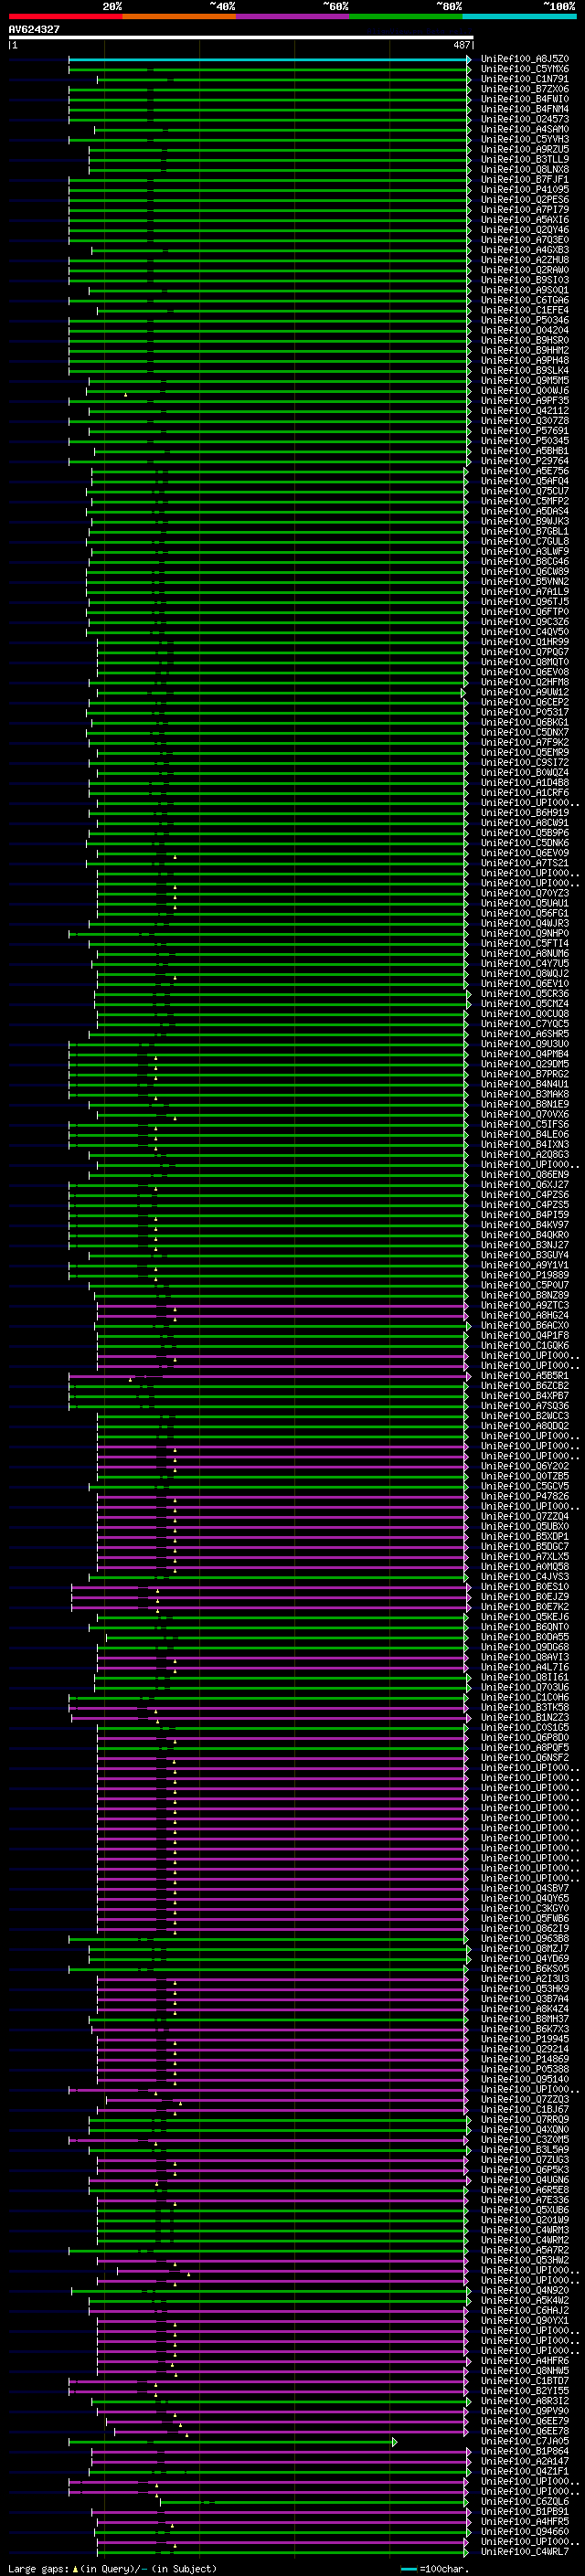Viewport: 585px width, 2576px height.
Task: Select hit UniRef100_C5YMX6
Action: click(525, 69)
